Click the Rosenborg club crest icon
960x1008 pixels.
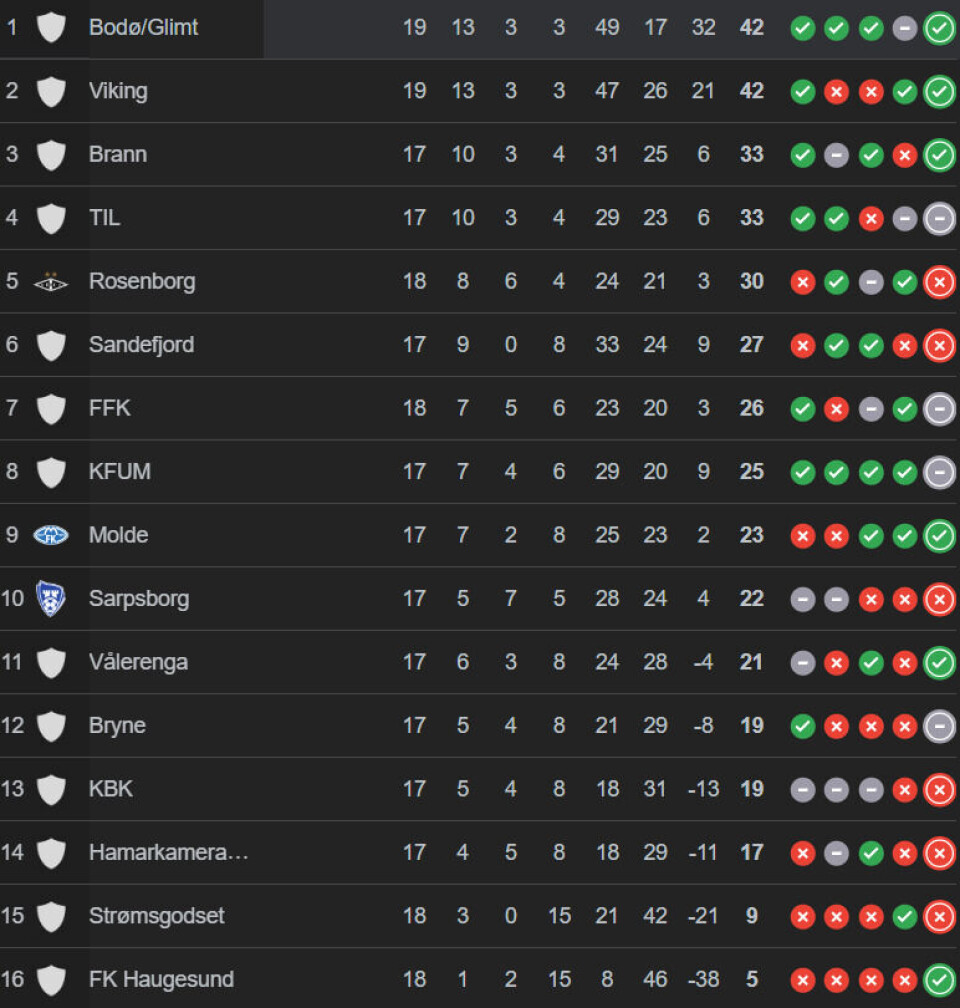pyautogui.click(x=51, y=282)
